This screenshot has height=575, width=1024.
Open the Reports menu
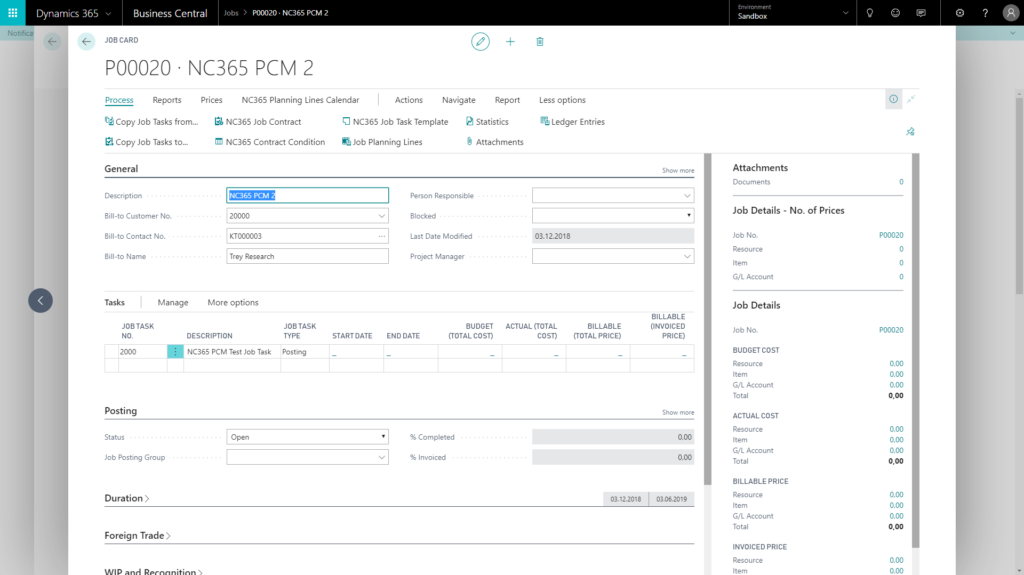pyautogui.click(x=167, y=100)
